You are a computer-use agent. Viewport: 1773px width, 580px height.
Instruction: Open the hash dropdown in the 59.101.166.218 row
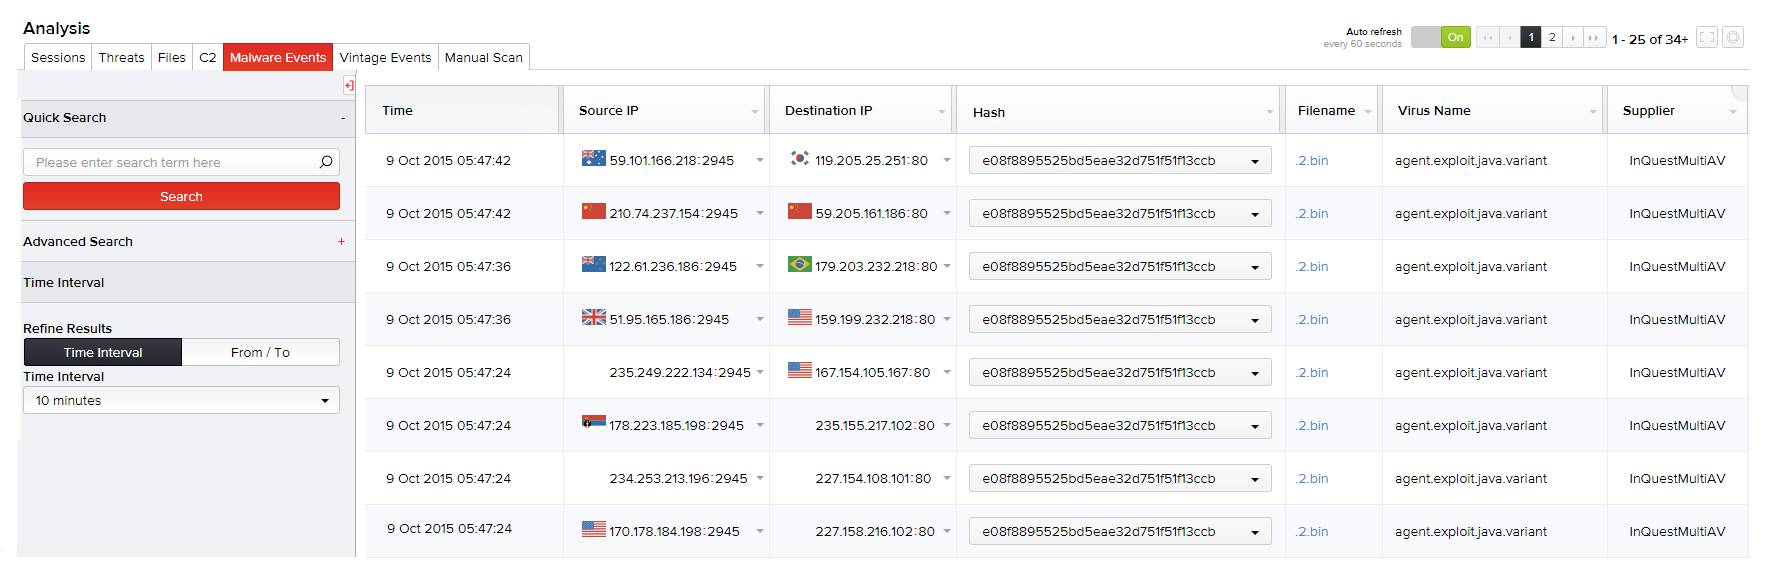1255,161
